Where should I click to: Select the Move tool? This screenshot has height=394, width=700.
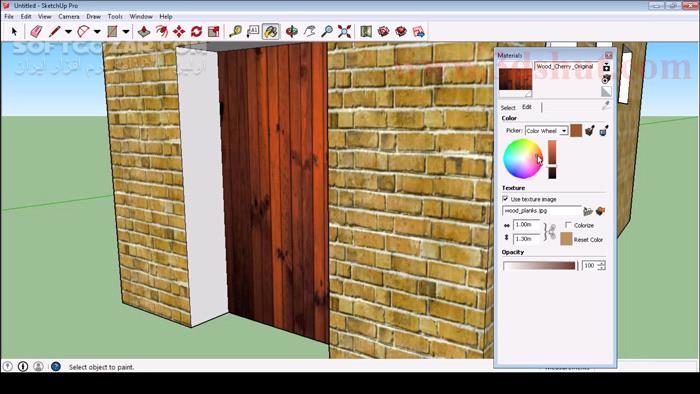pos(179,32)
